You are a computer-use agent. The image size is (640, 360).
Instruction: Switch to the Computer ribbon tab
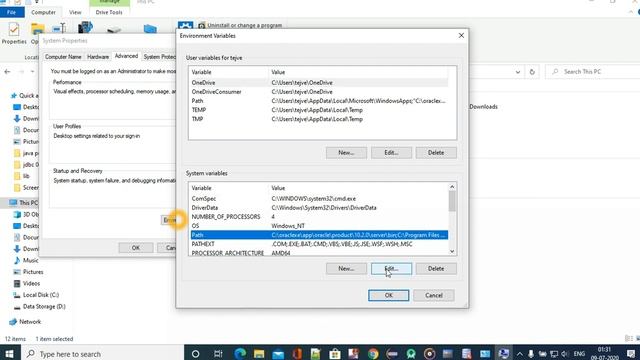point(43,12)
